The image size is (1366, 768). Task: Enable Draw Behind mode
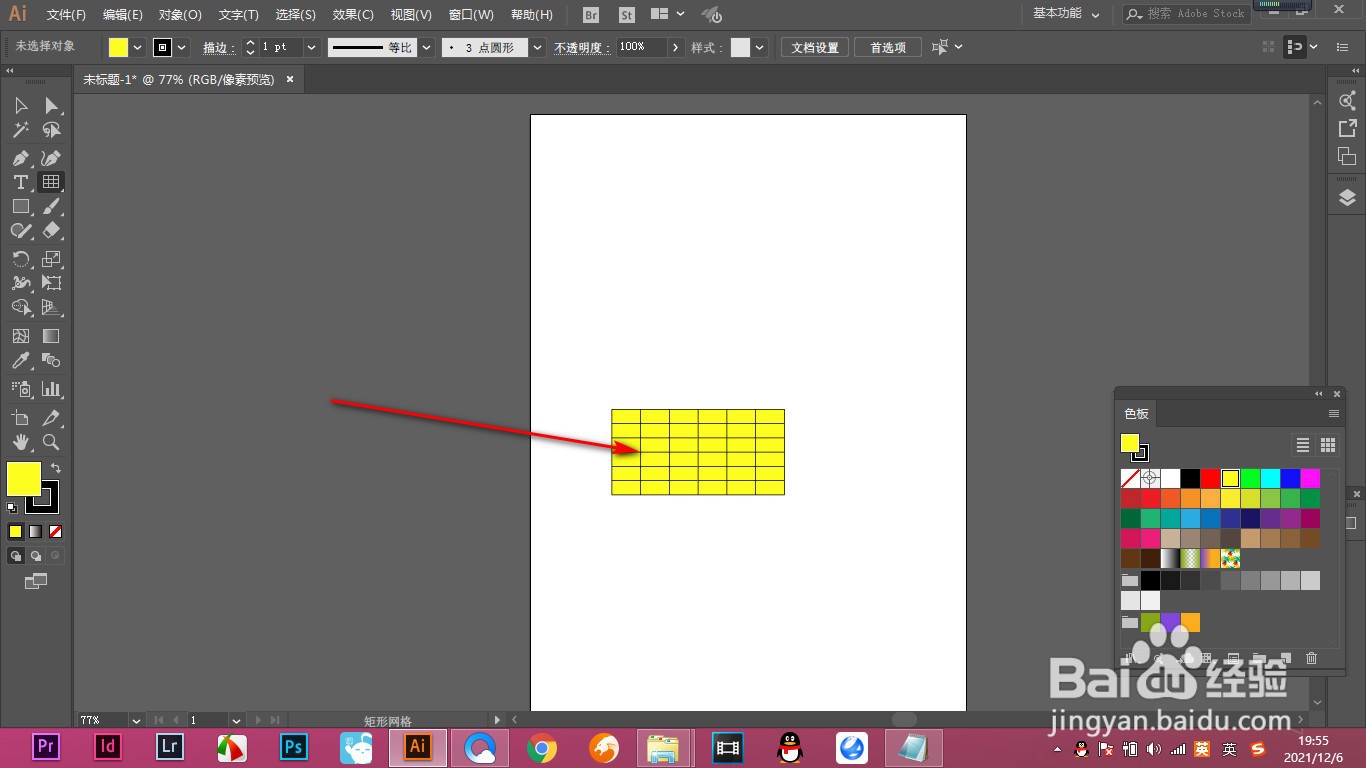tap(36, 555)
